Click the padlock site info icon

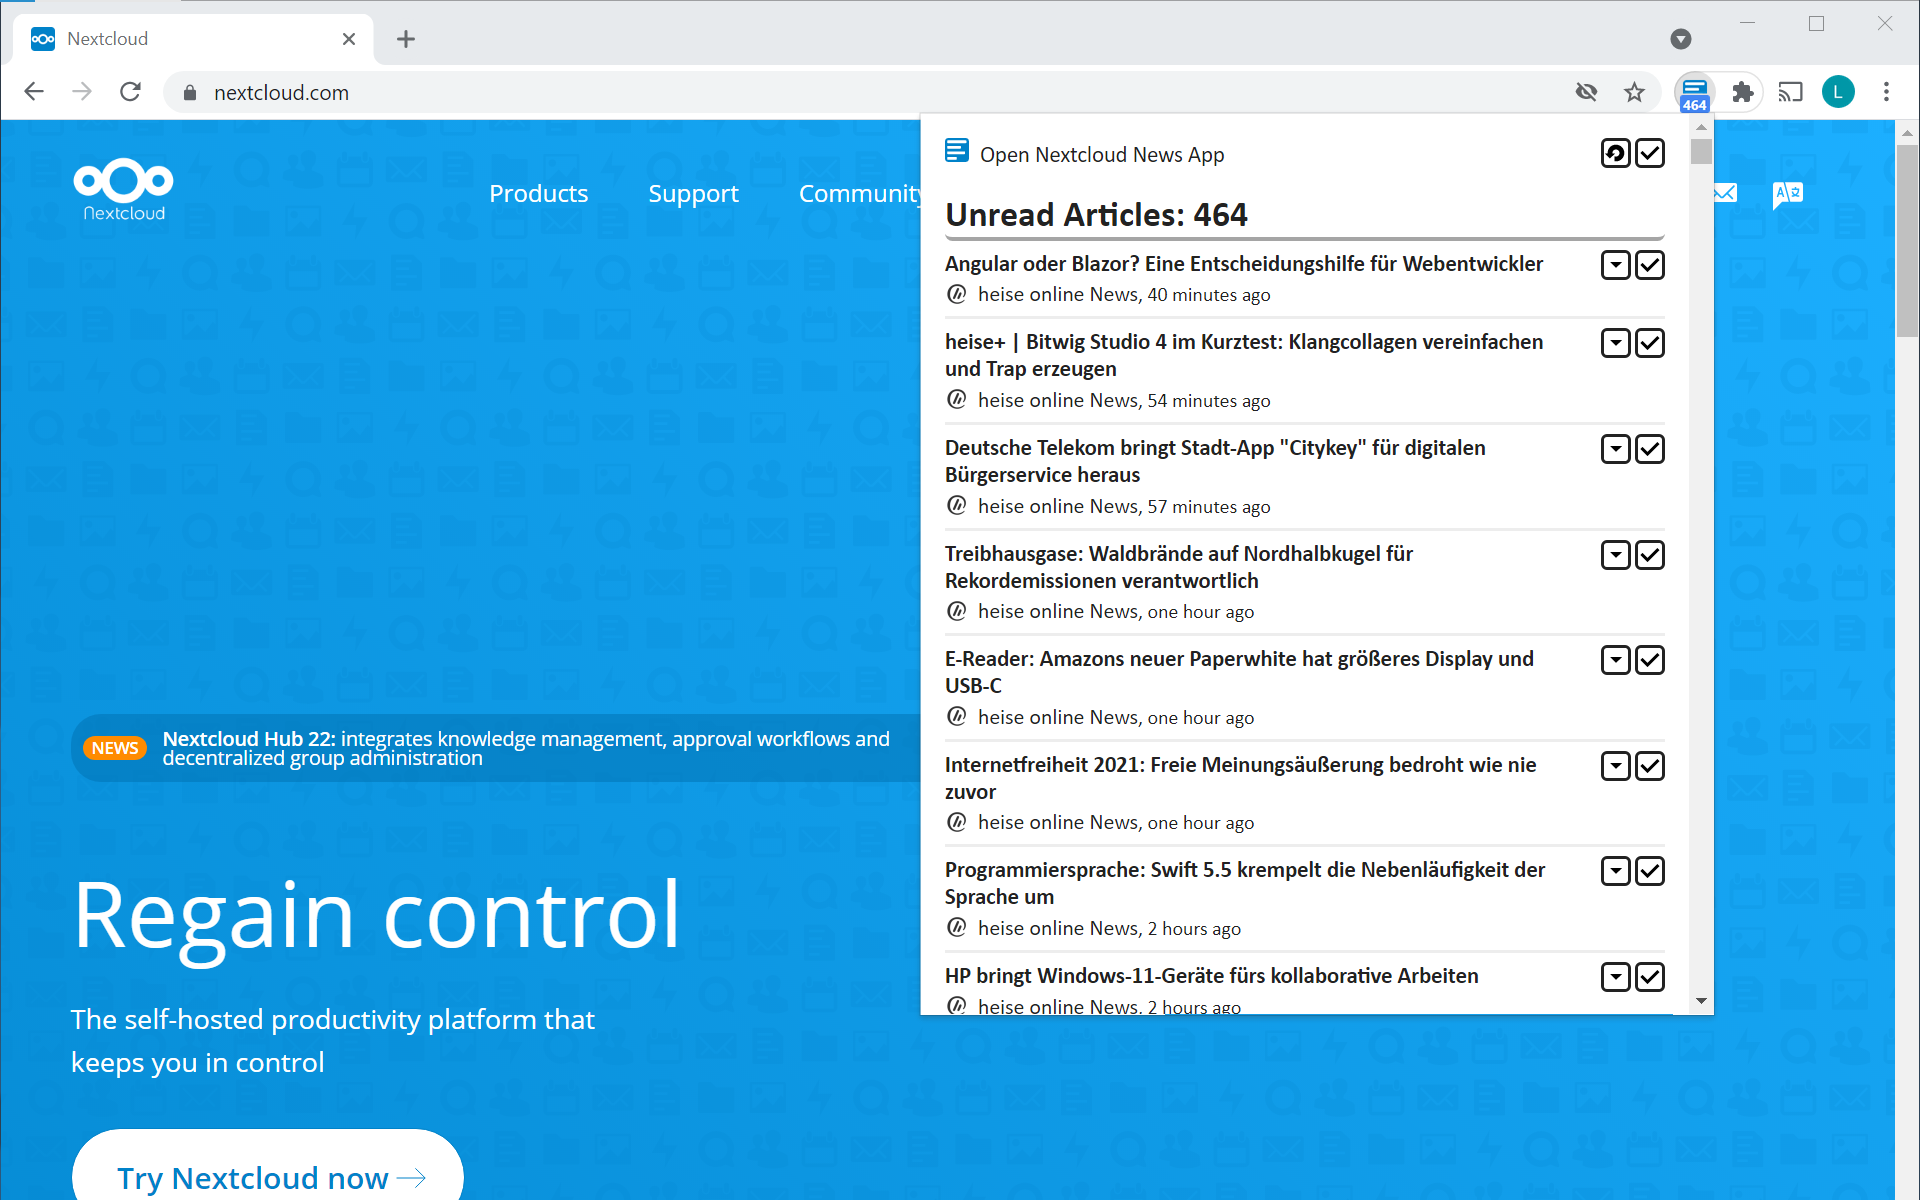click(190, 93)
